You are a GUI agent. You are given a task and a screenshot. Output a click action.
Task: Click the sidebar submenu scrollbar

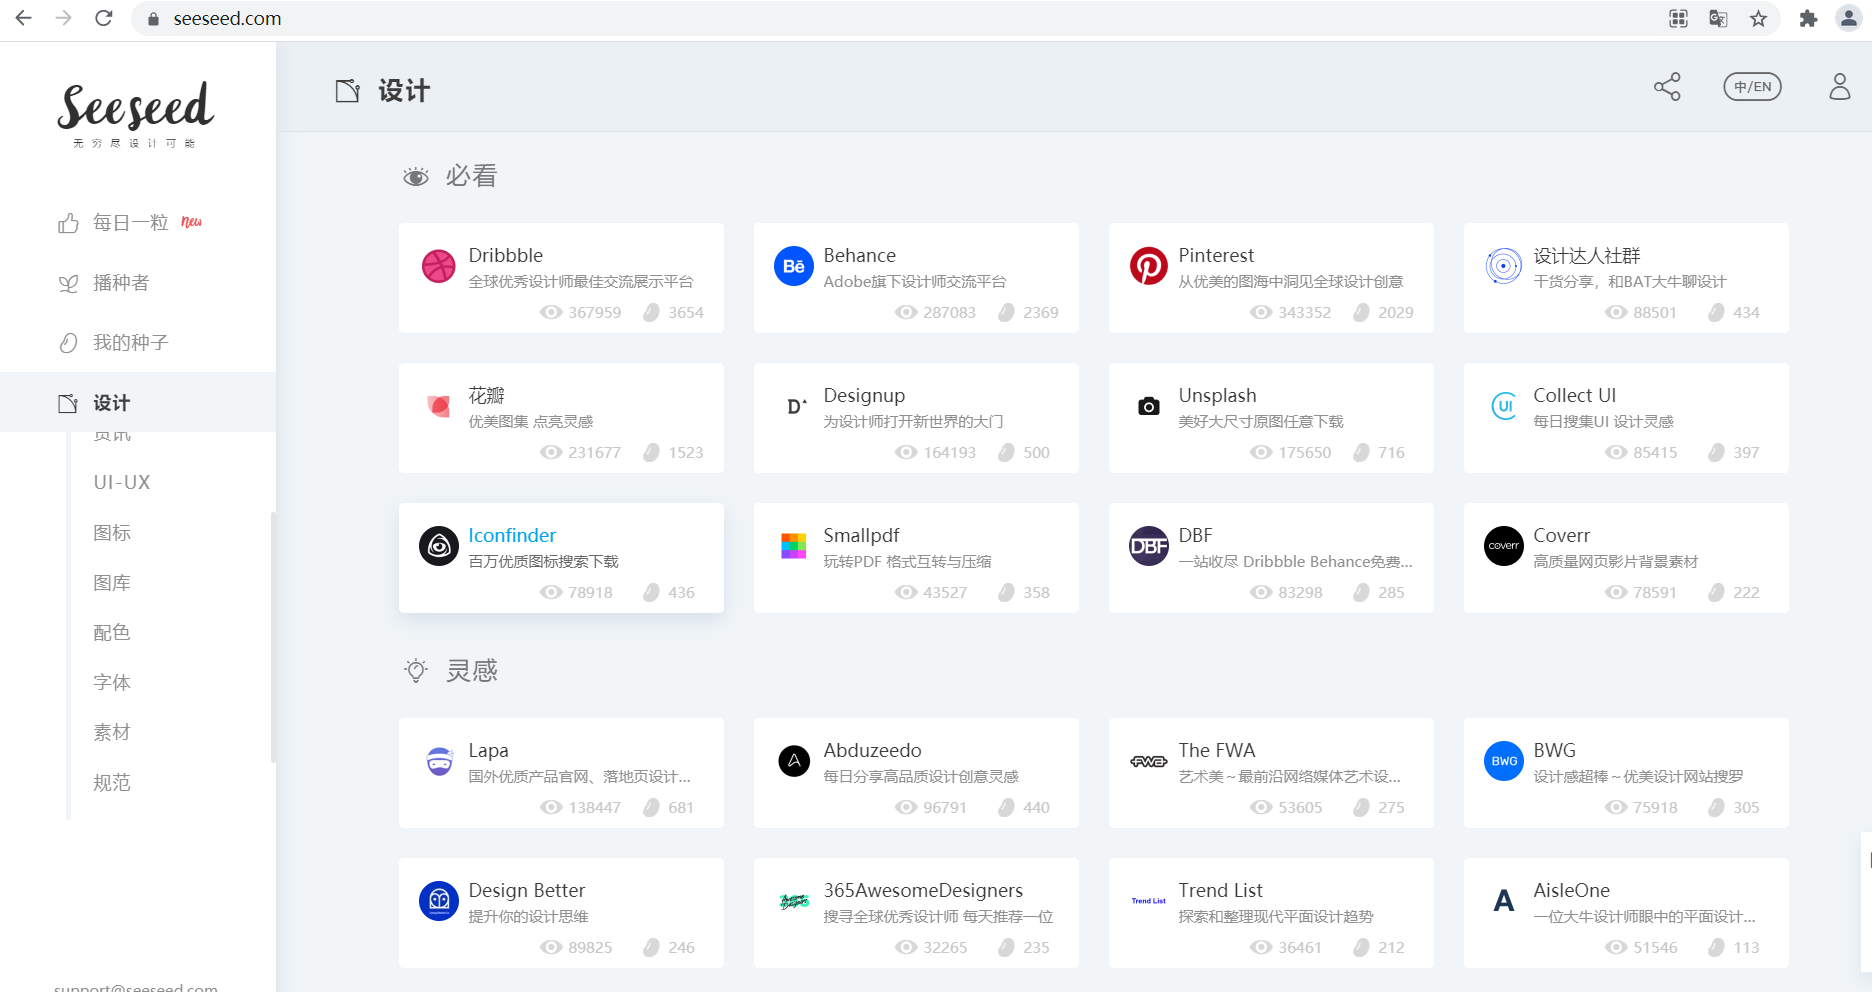272,636
